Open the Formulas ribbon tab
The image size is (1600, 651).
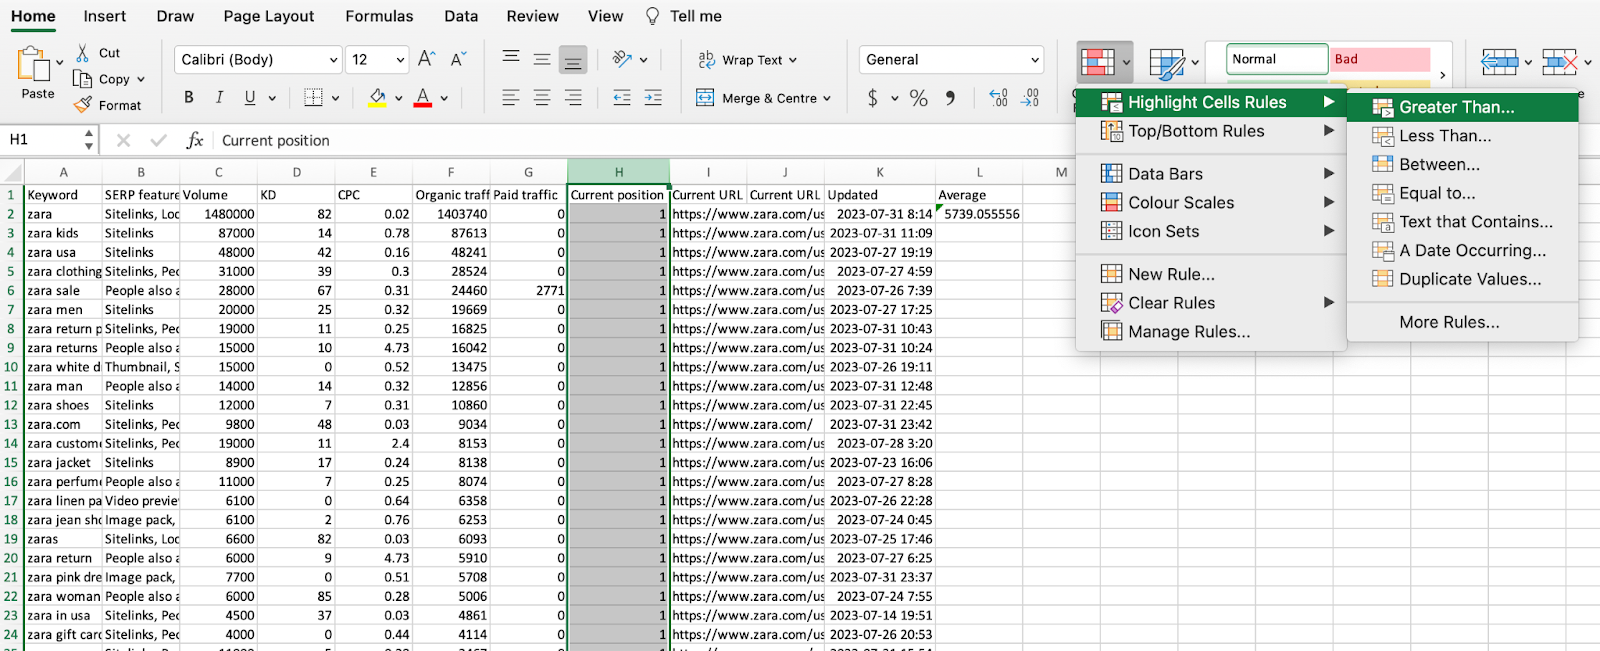379,16
